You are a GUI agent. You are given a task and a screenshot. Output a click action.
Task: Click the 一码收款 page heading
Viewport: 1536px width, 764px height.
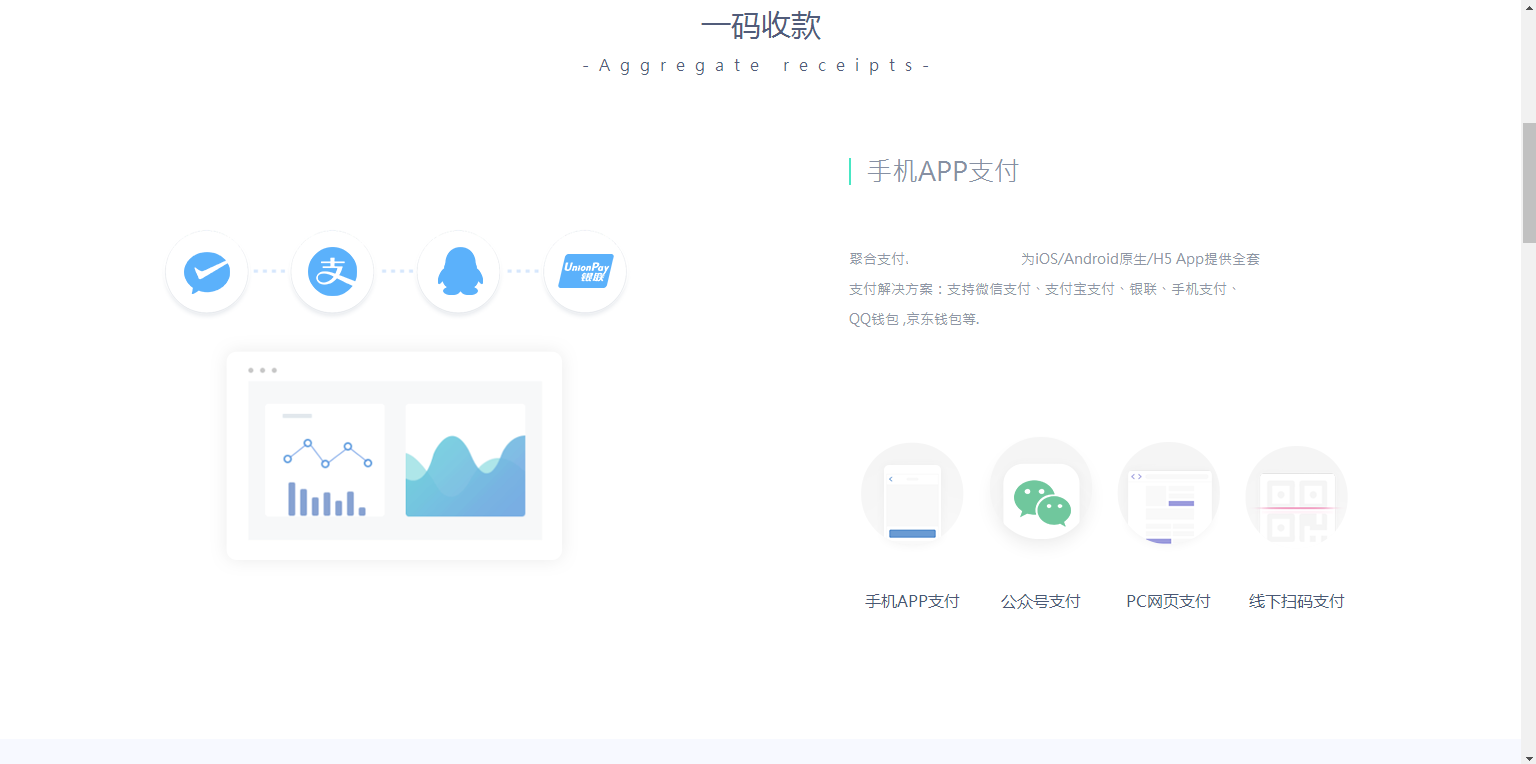click(x=761, y=26)
